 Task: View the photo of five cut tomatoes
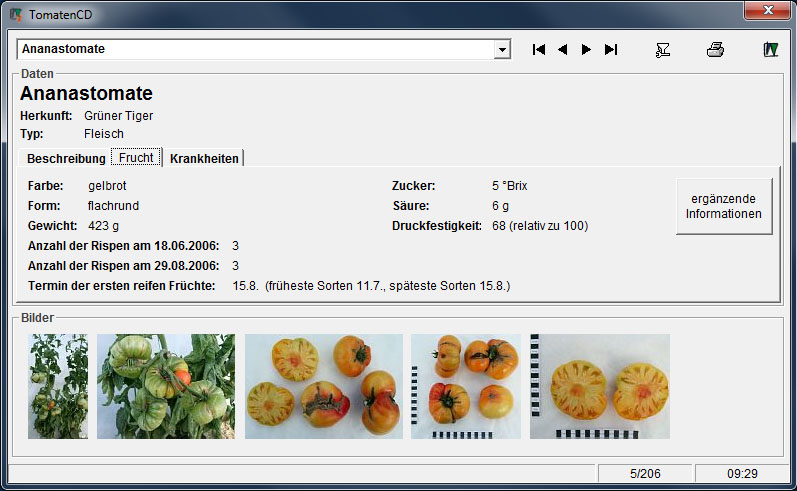[323, 386]
